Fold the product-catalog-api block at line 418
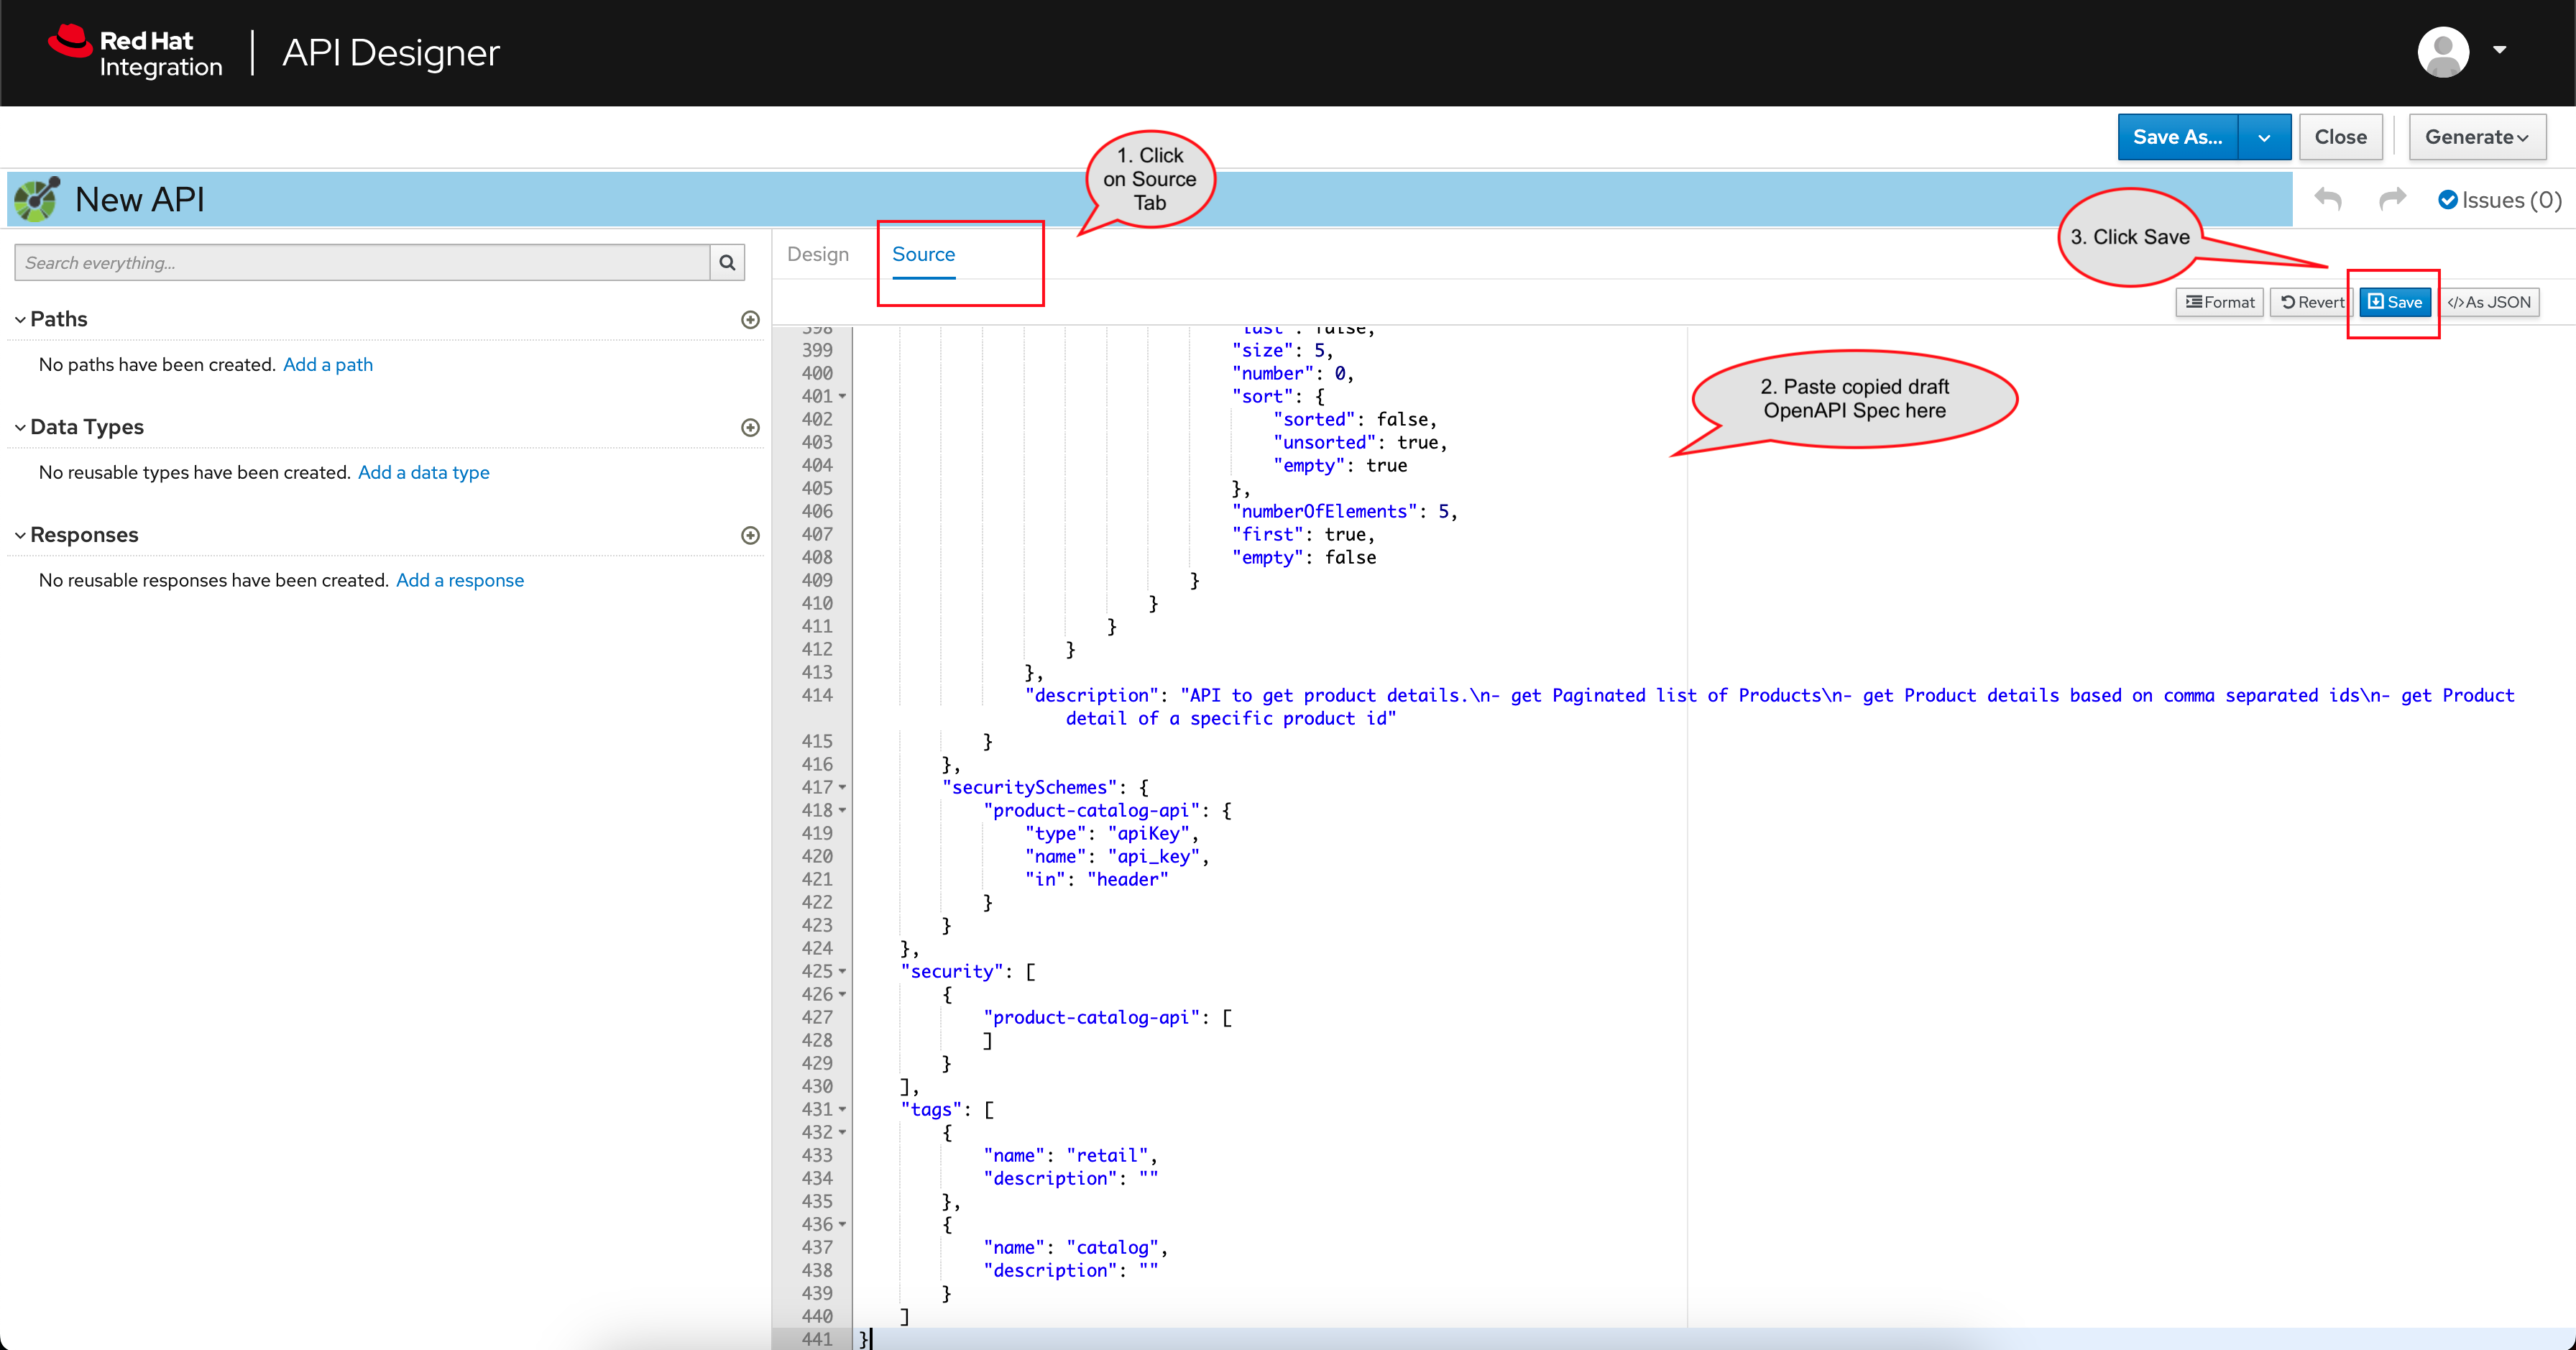 [842, 811]
